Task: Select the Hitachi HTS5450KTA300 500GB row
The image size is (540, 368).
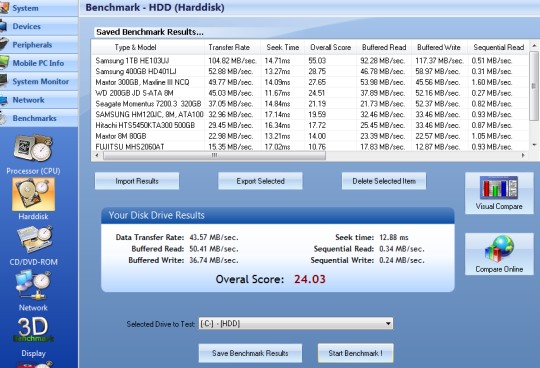Action: (310, 125)
